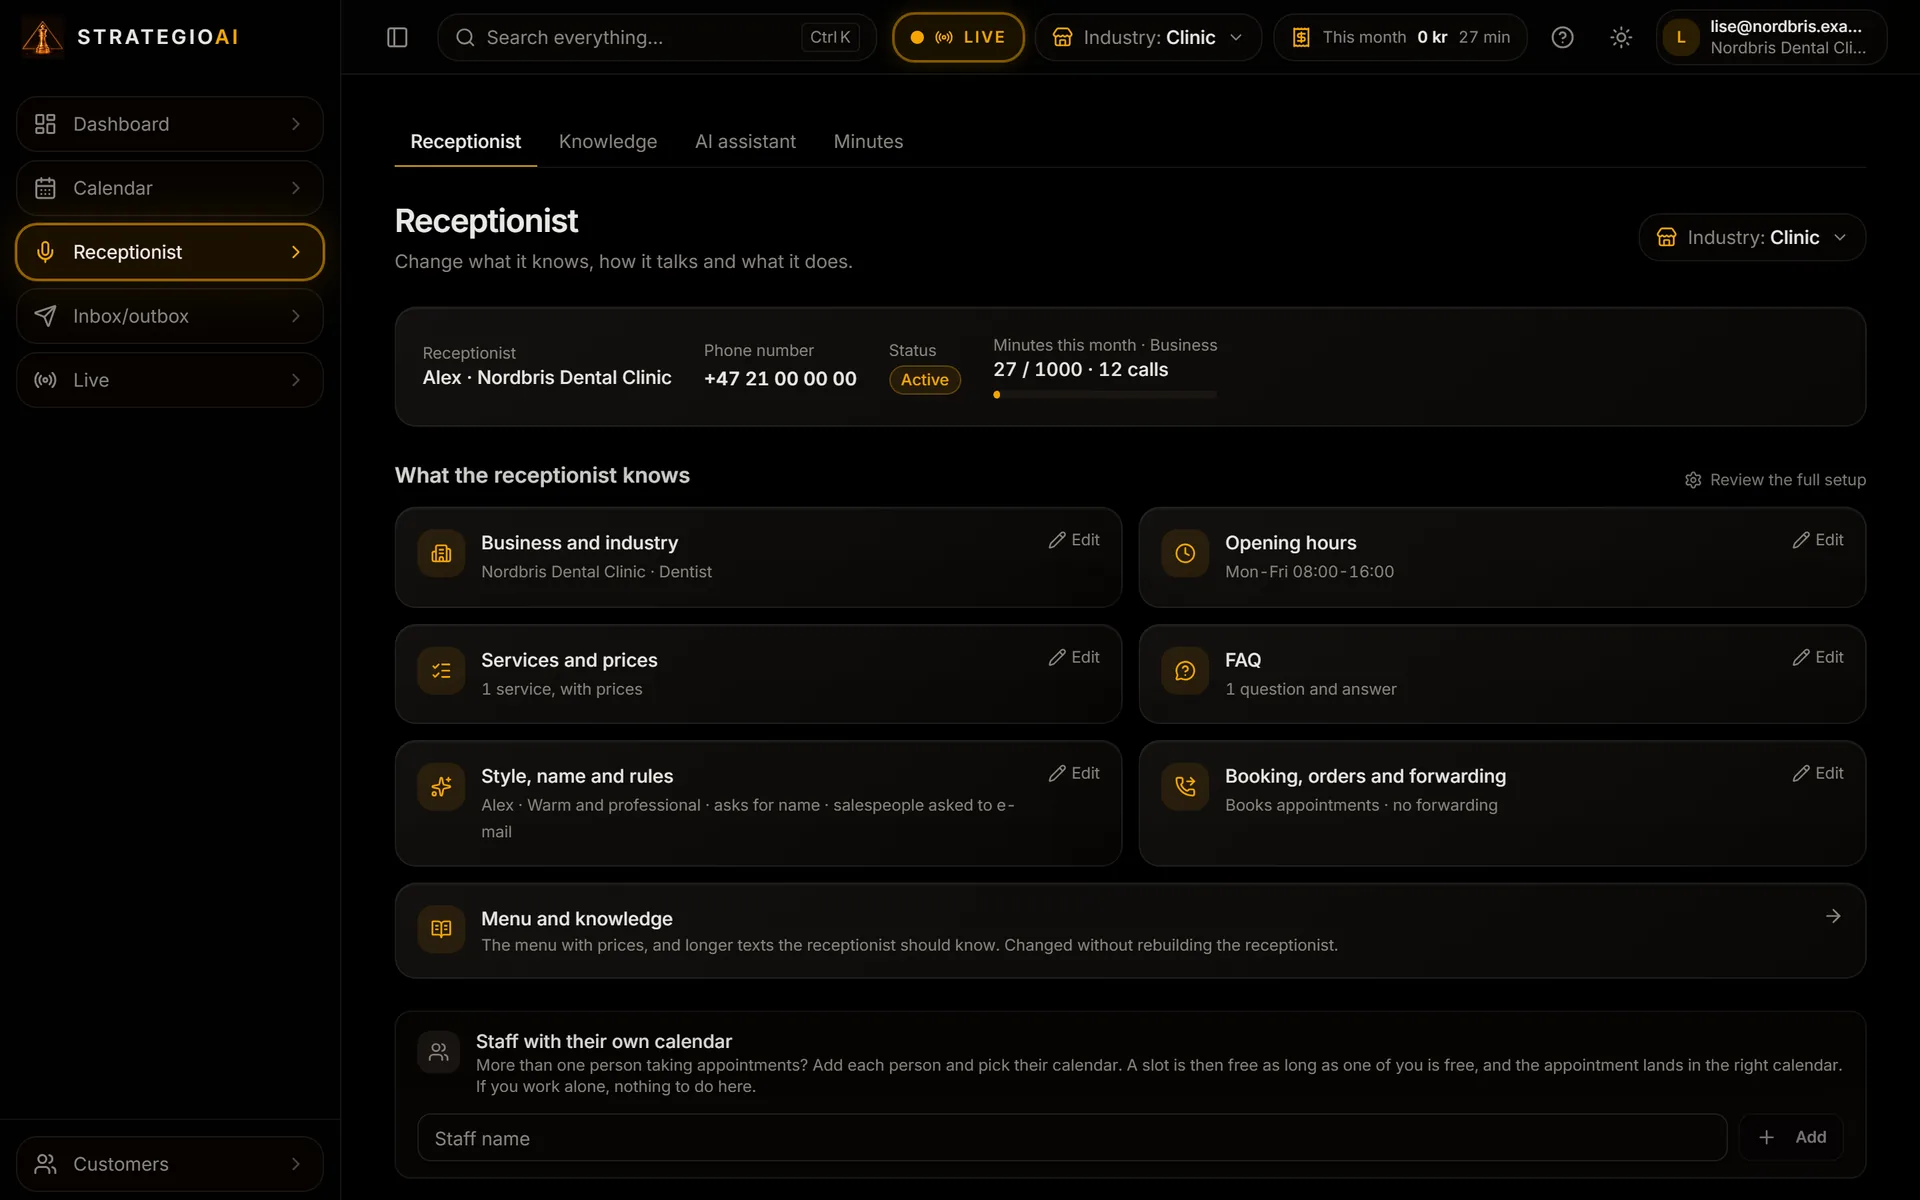Click the Inbox/outbox paper plane icon
The height and width of the screenshot is (1200, 1920).
pos(45,316)
